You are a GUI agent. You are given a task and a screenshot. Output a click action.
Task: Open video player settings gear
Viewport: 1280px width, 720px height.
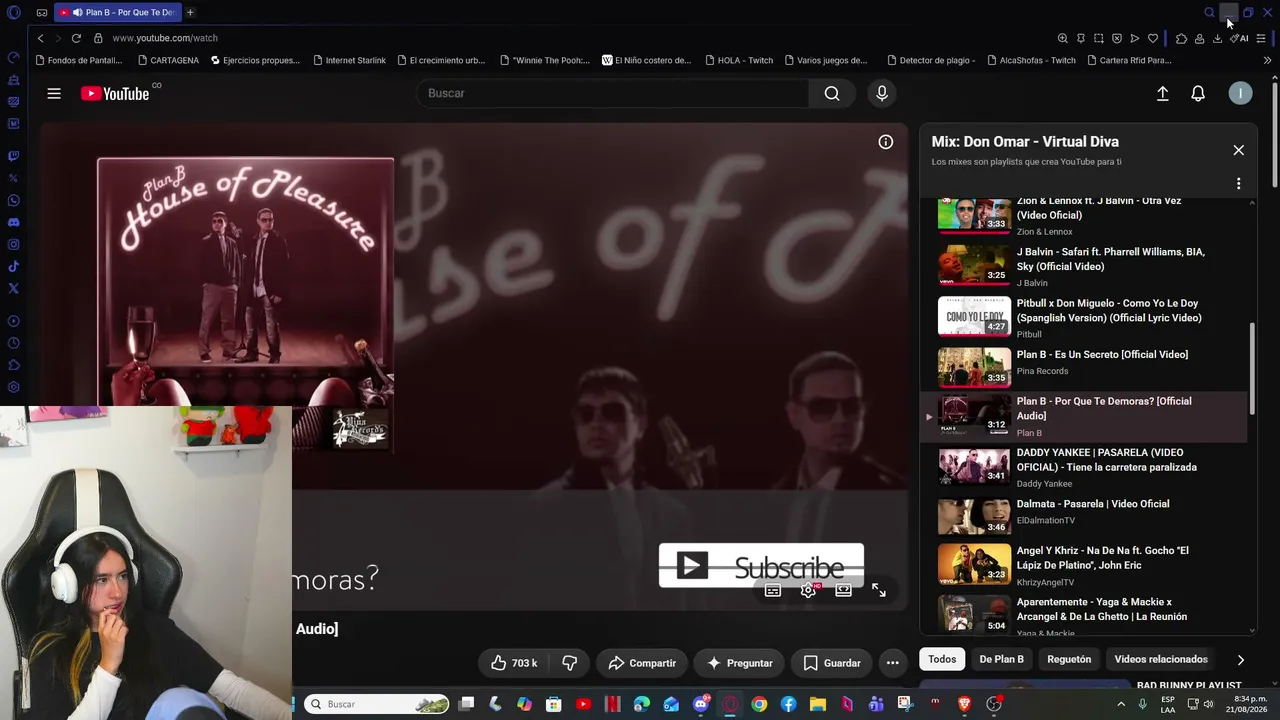808,590
